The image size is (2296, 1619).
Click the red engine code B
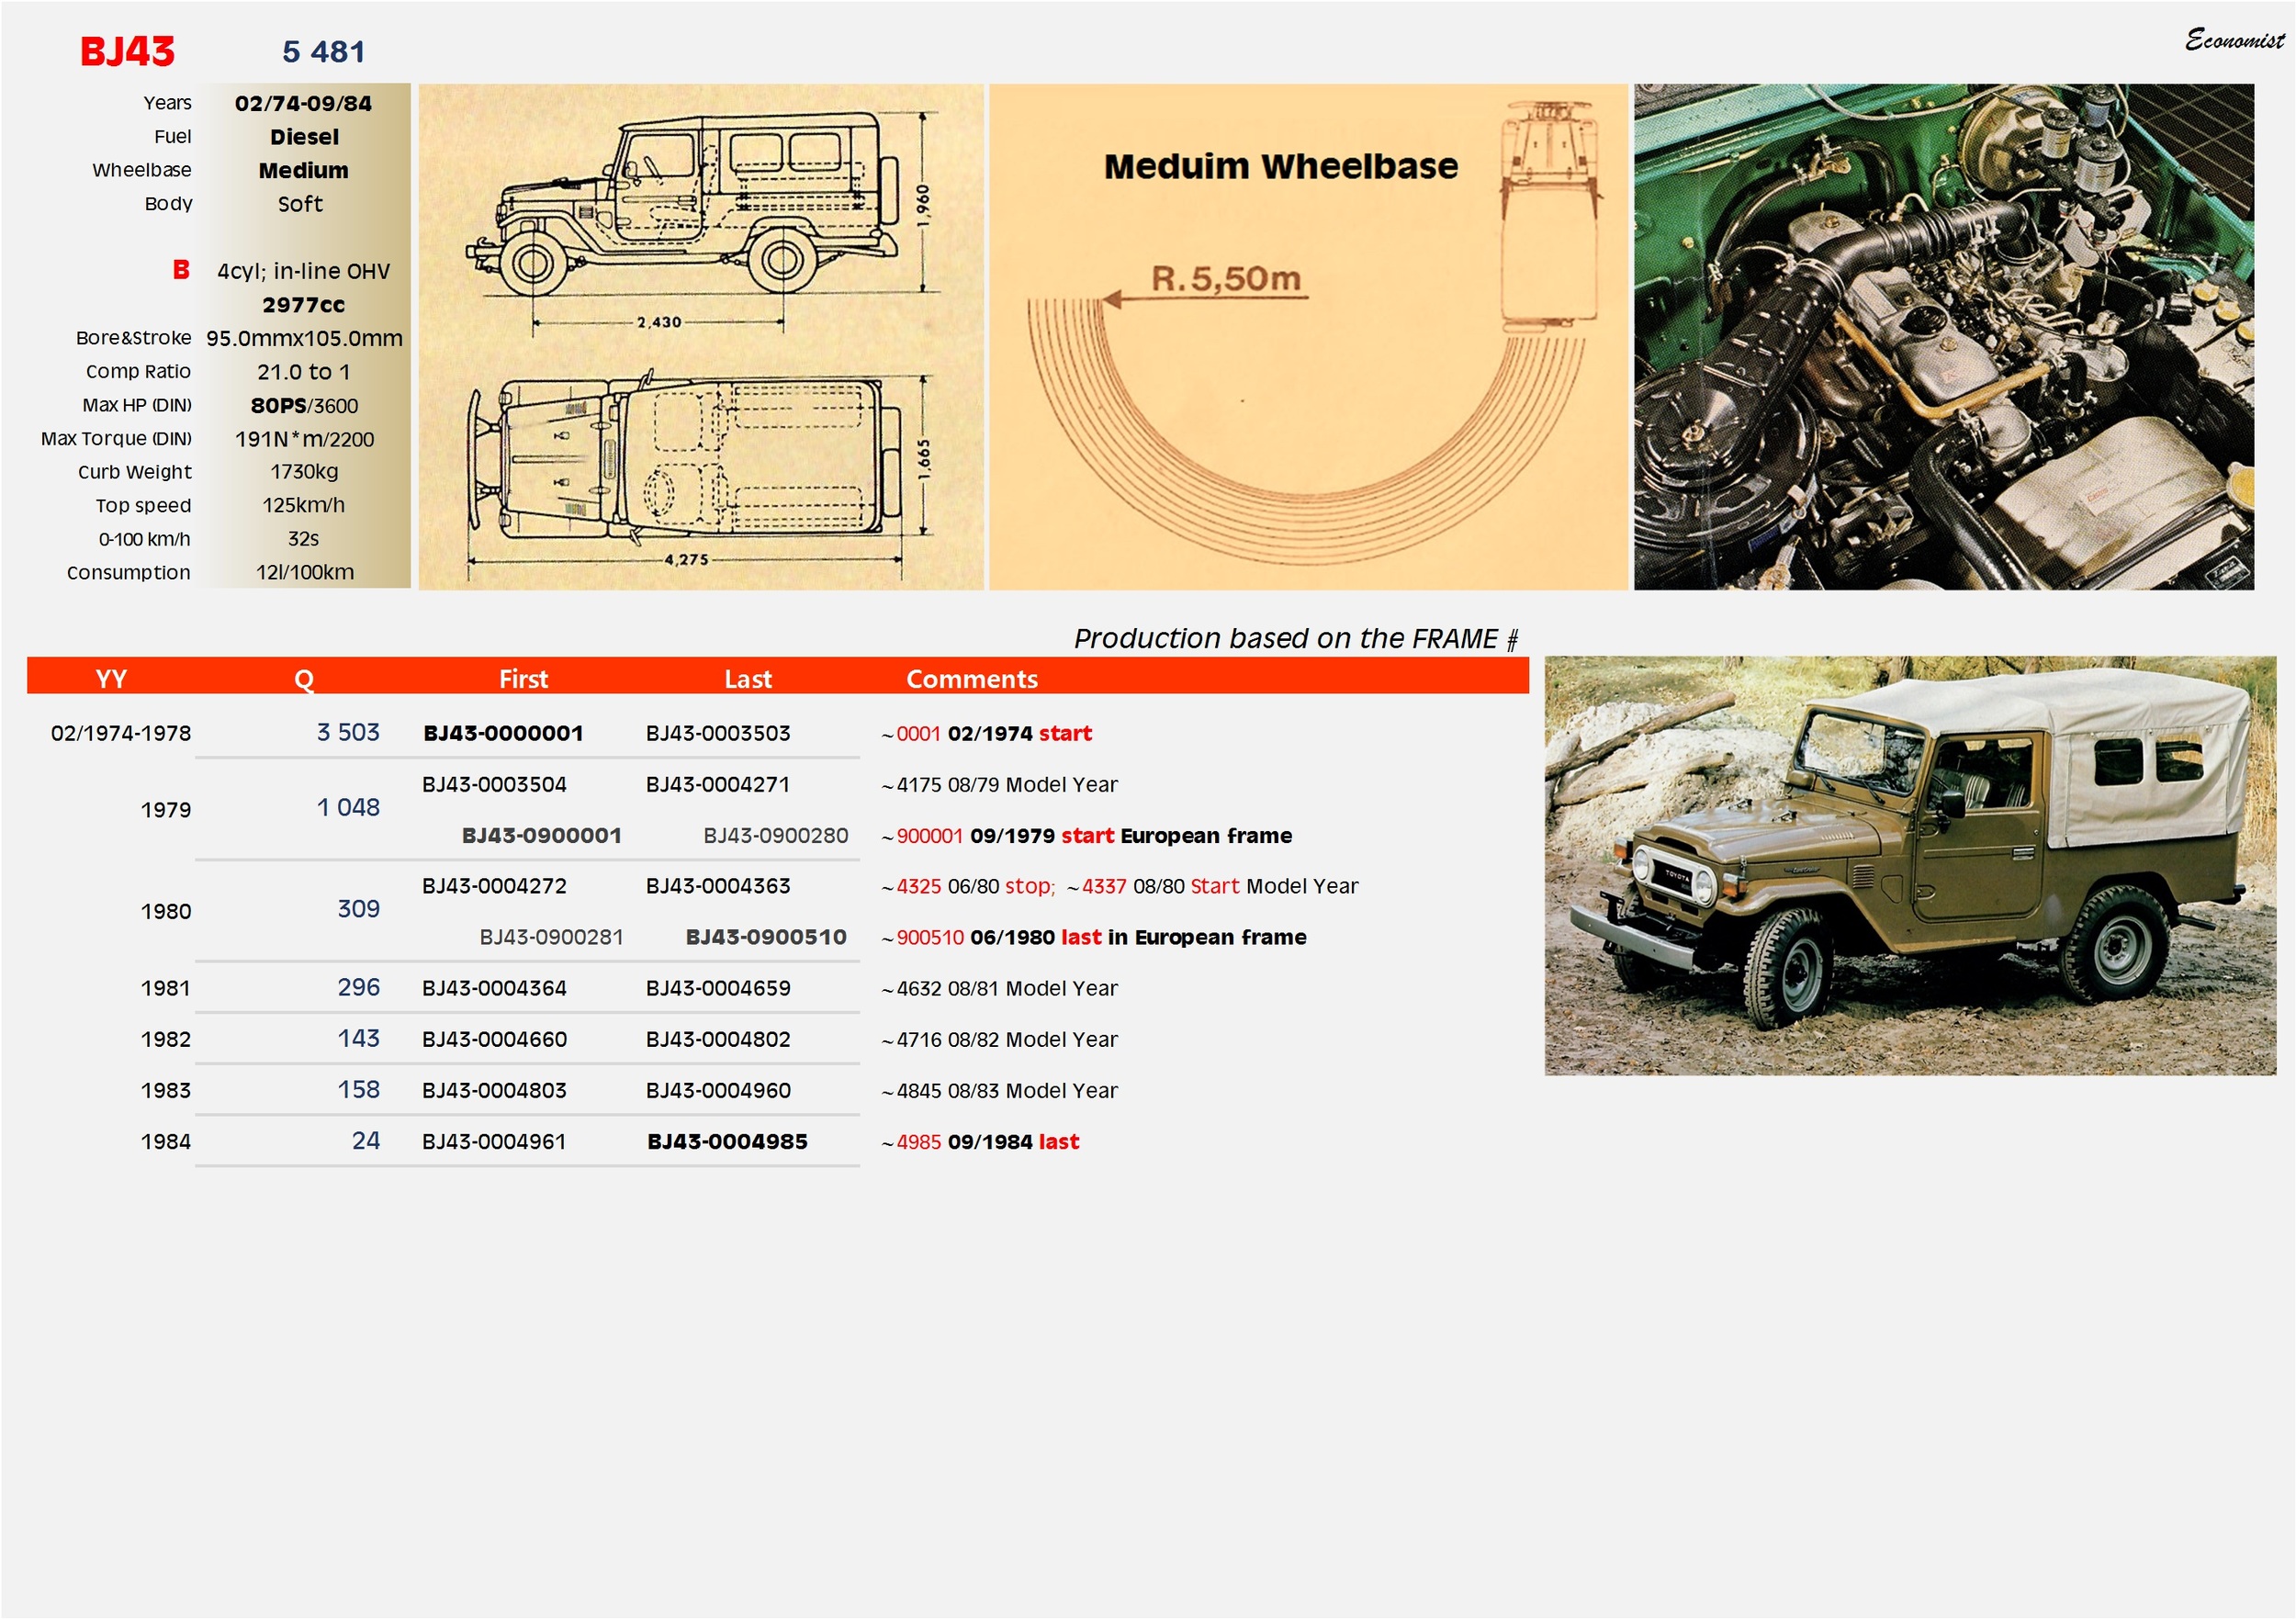(x=181, y=270)
